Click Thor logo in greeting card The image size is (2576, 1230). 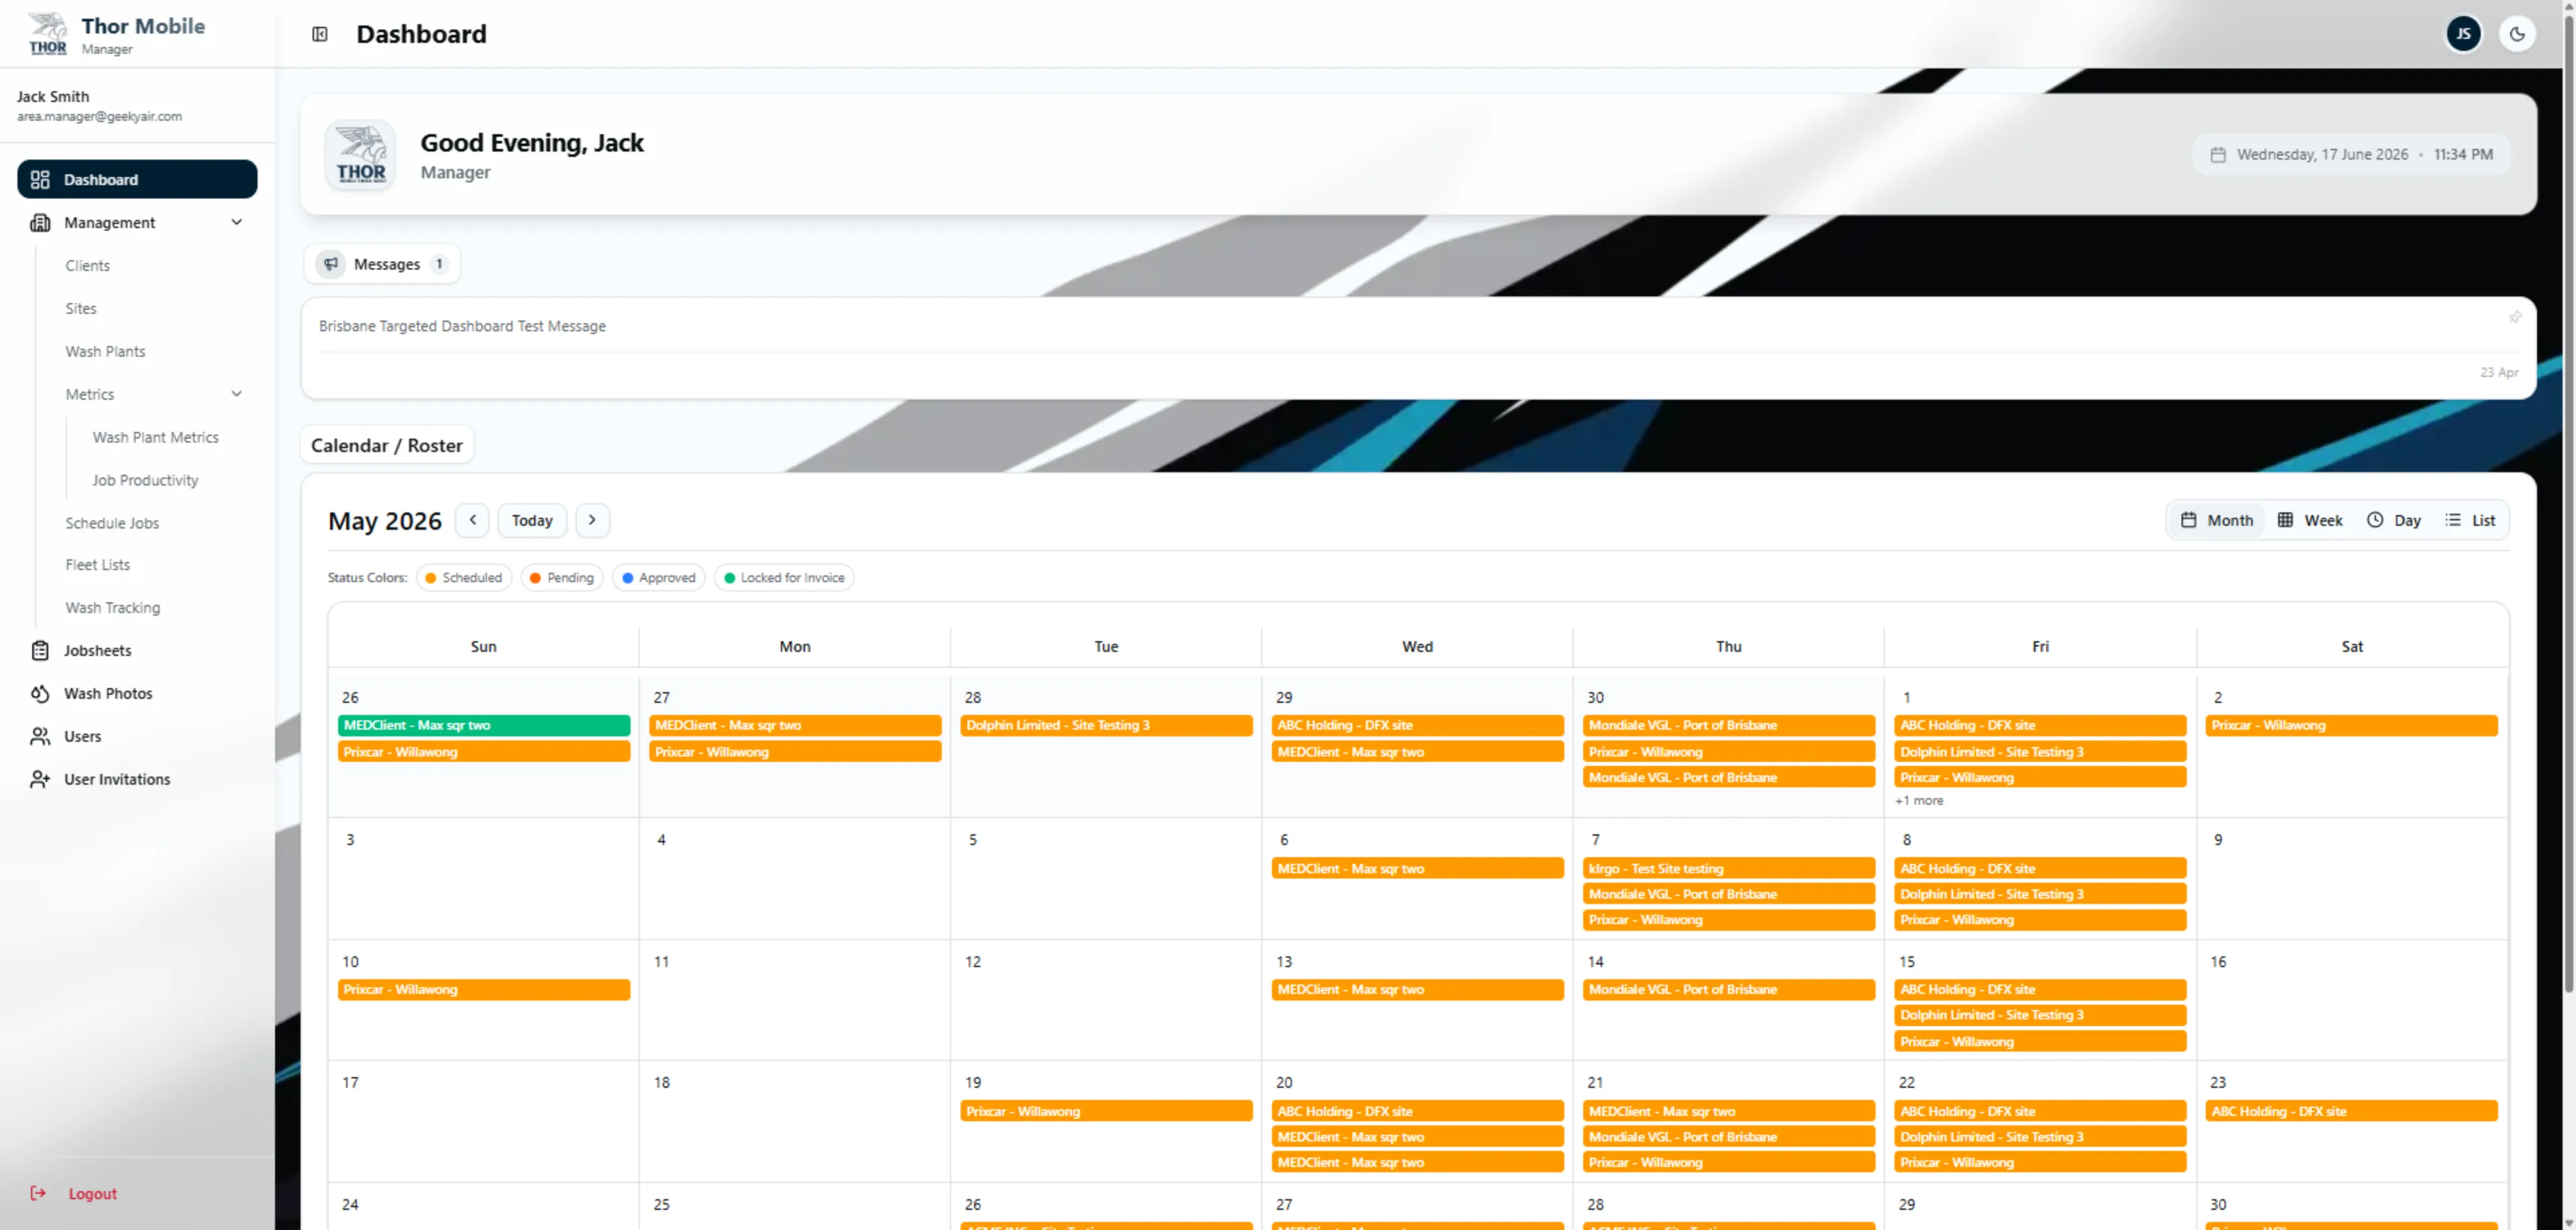[x=360, y=155]
